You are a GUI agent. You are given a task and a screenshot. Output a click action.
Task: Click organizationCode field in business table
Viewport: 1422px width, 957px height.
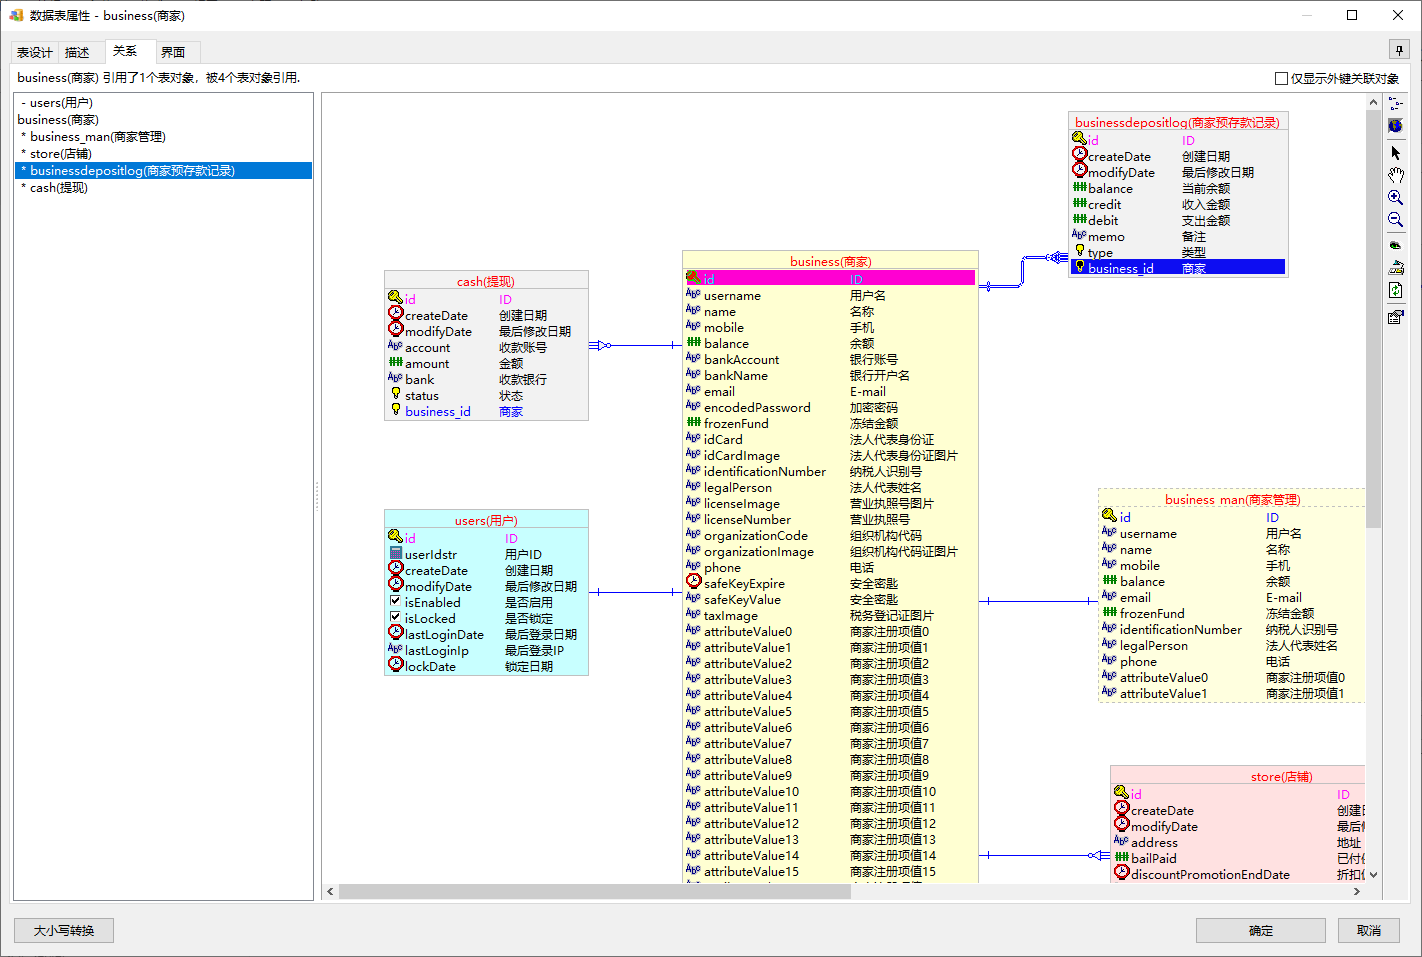[x=755, y=535]
